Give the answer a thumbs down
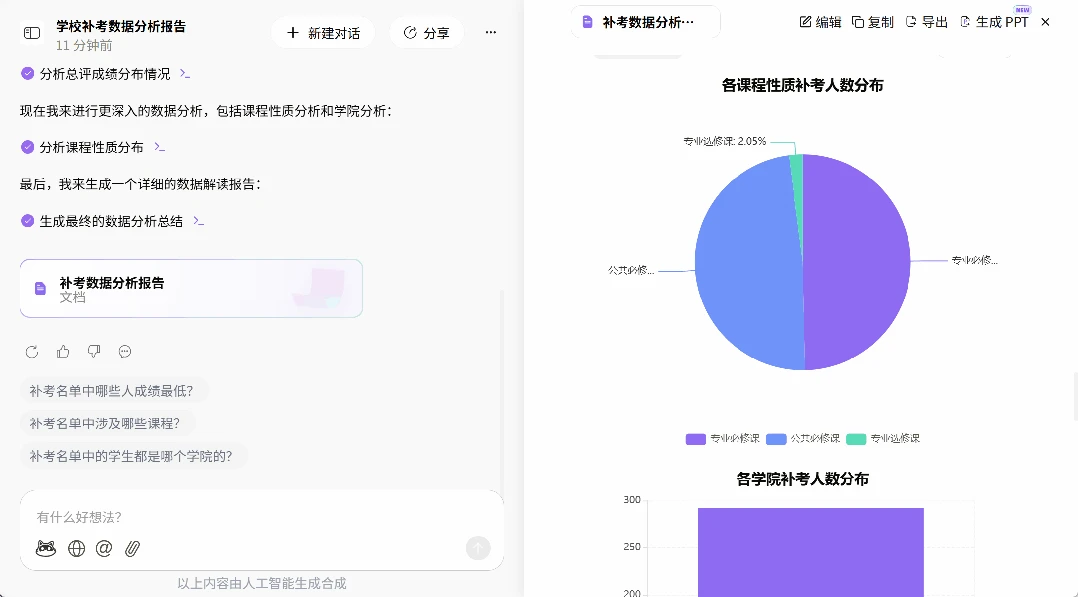The image size is (1078, 597). [94, 352]
